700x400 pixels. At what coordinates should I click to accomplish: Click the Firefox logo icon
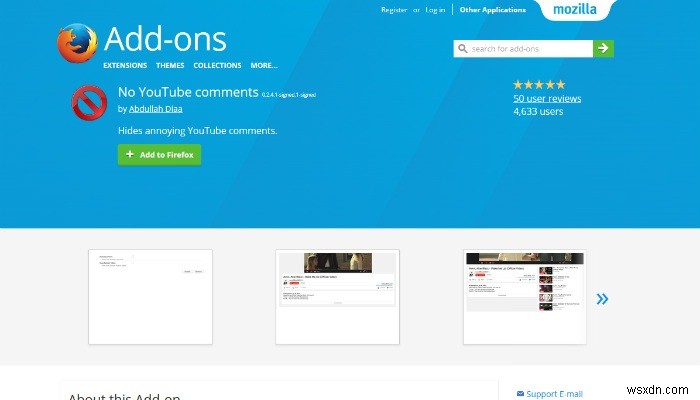point(78,43)
